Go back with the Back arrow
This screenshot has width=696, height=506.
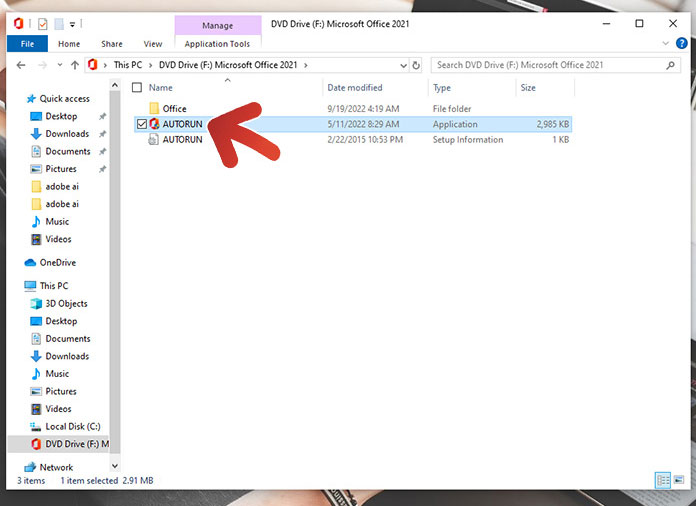21,65
